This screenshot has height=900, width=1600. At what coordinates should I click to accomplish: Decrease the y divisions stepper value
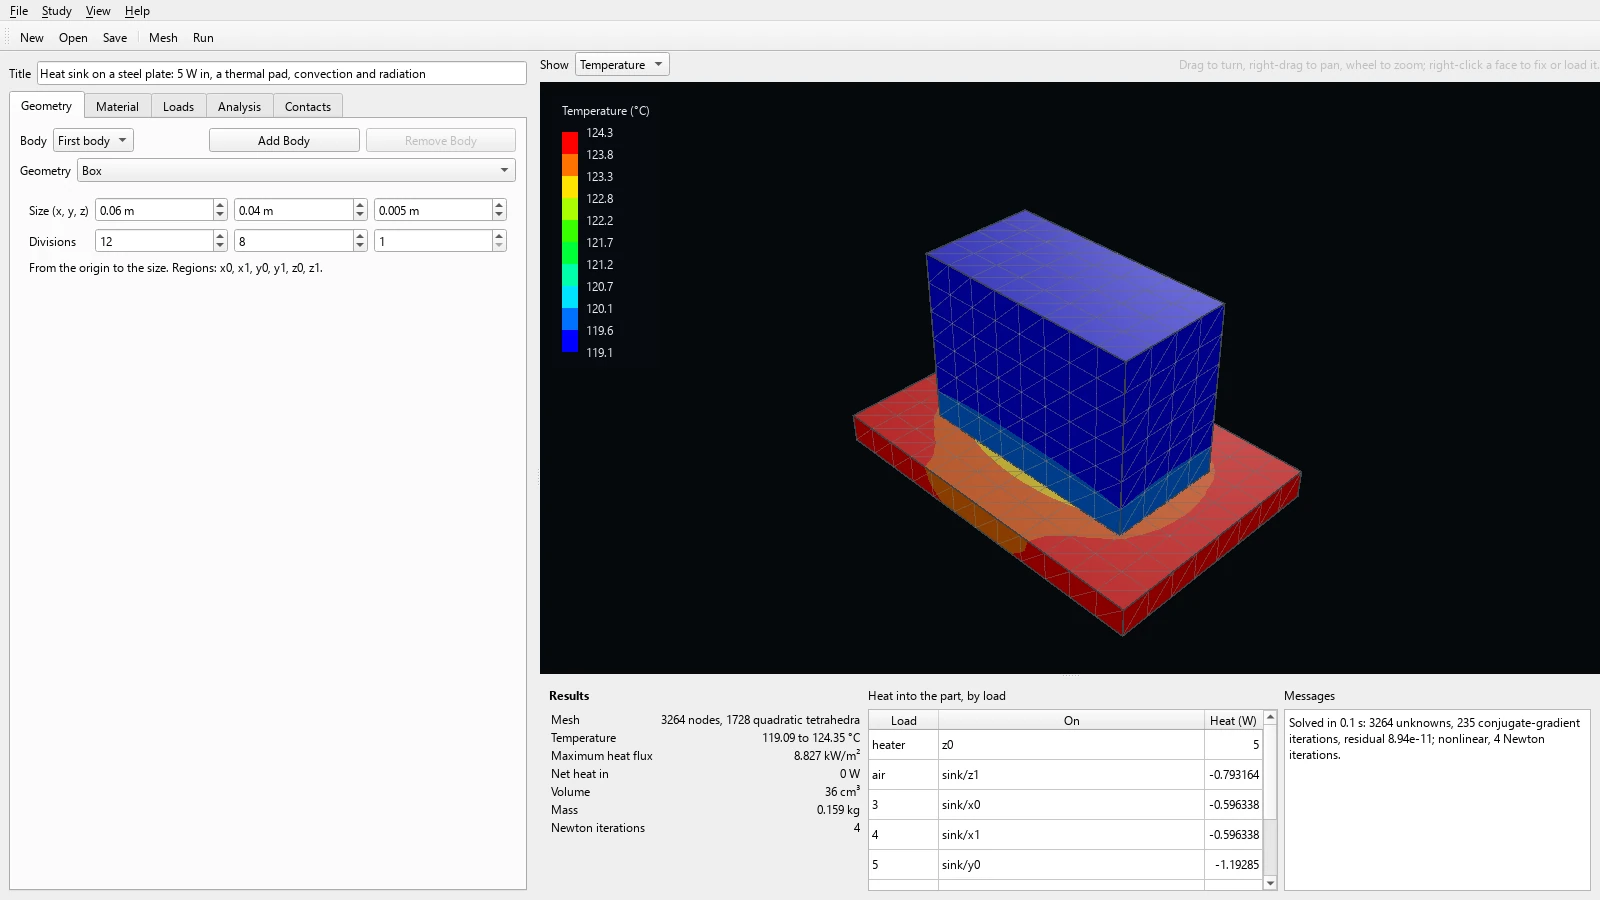(360, 246)
